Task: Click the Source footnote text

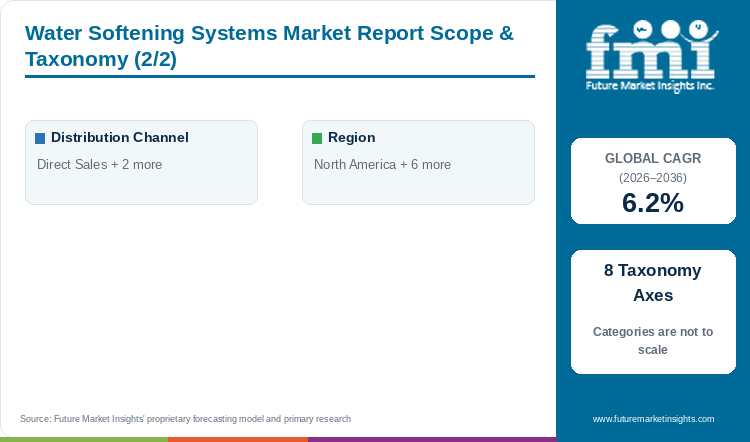Action: click(x=186, y=419)
